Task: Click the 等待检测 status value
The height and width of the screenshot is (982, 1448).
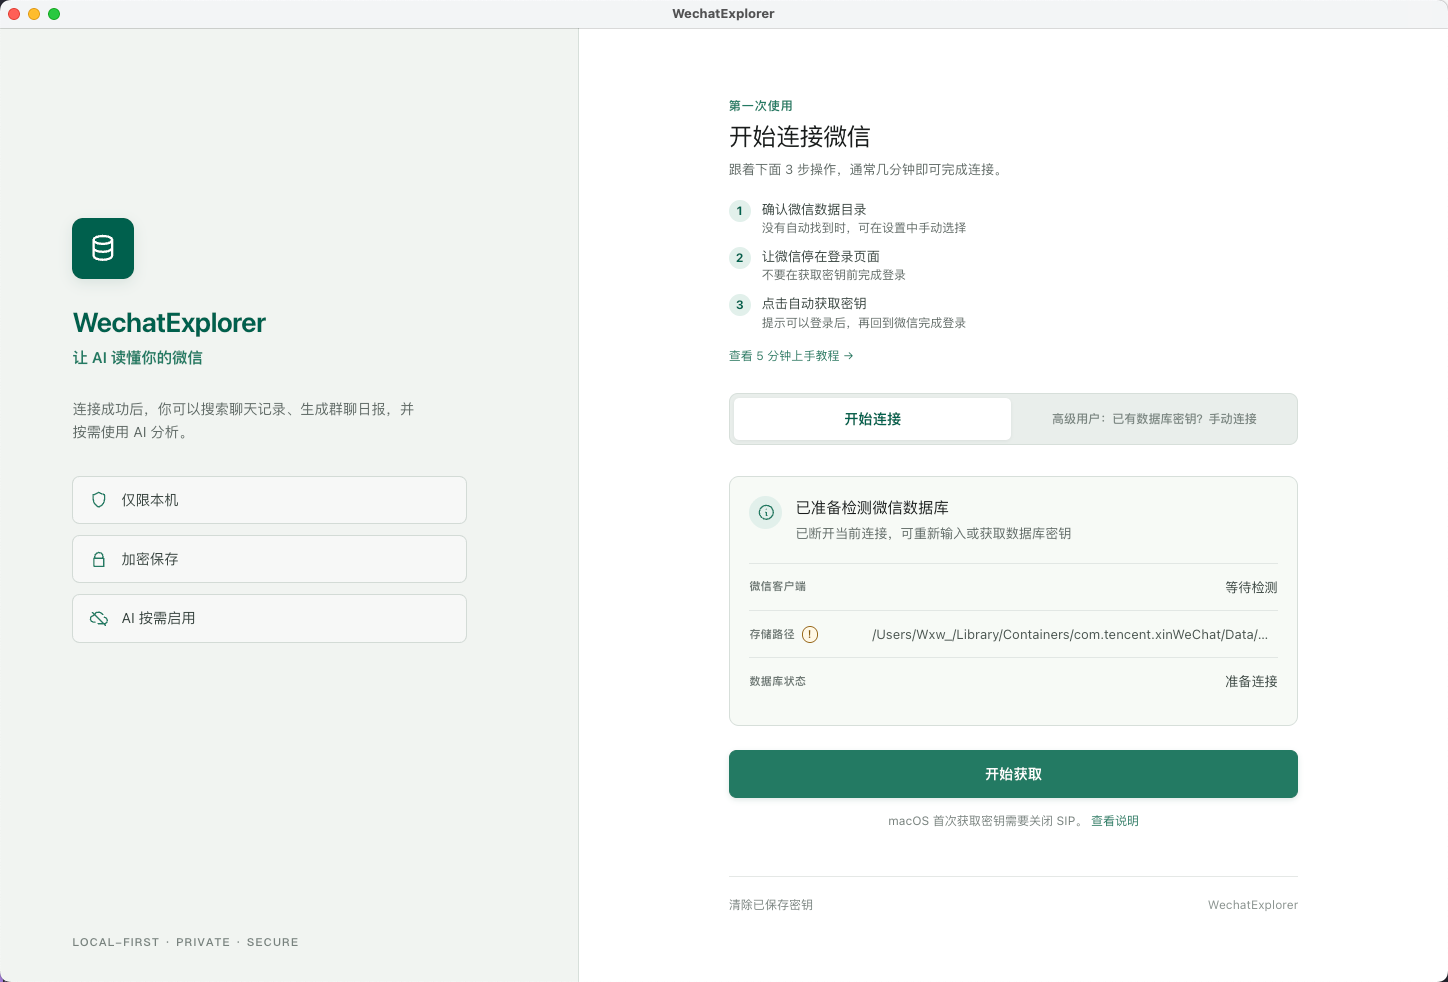Action: point(1251,587)
